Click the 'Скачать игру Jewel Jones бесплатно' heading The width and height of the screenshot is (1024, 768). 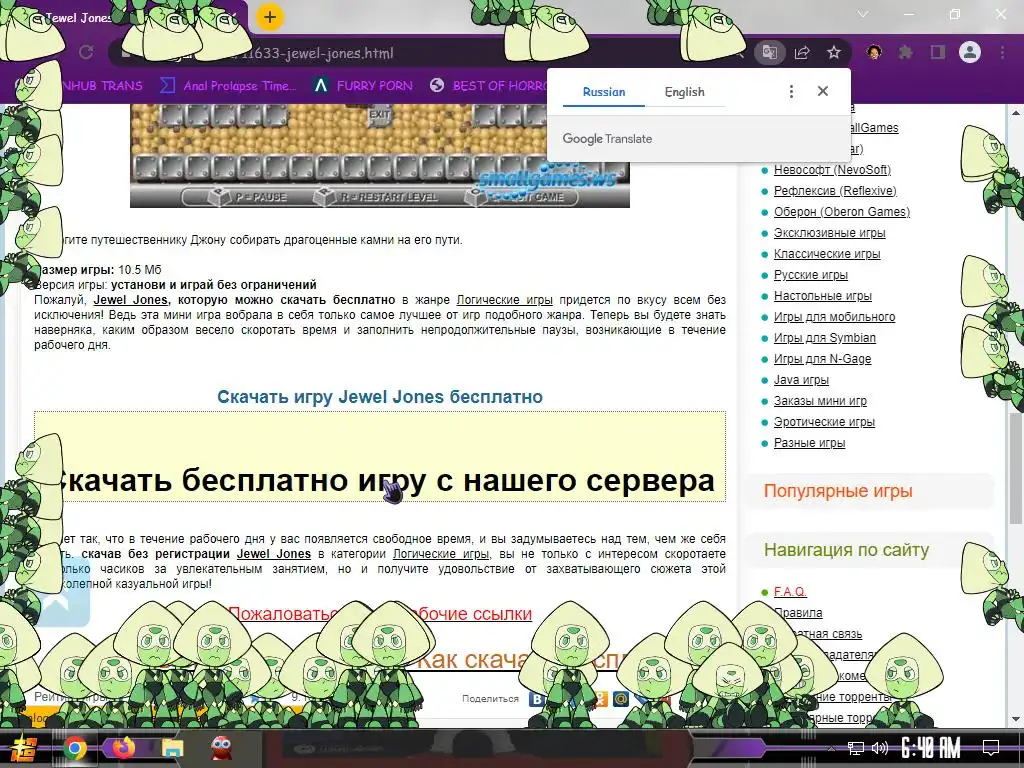(379, 397)
